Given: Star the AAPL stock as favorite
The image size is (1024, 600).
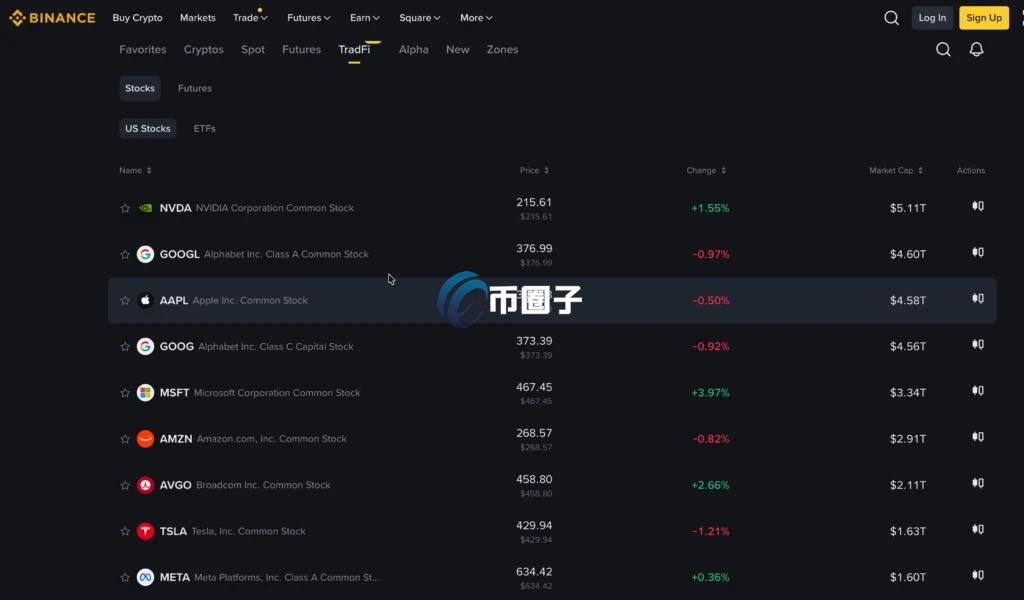Looking at the screenshot, I should tap(125, 300).
